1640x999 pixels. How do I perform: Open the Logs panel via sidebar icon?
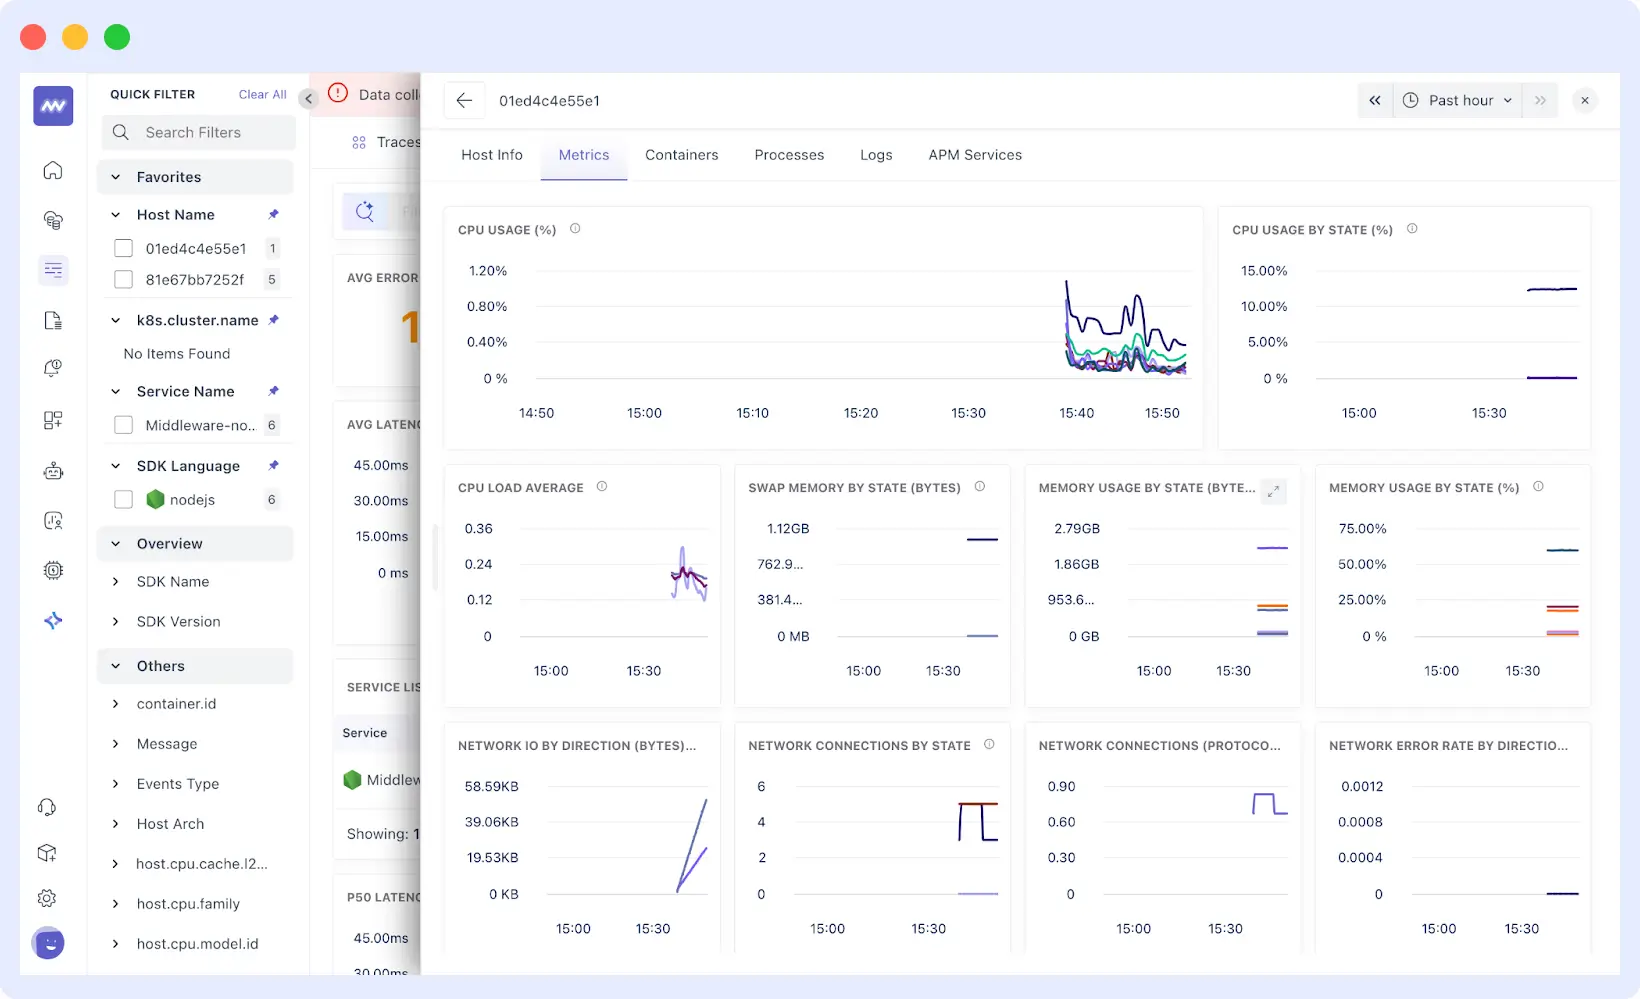point(52,320)
